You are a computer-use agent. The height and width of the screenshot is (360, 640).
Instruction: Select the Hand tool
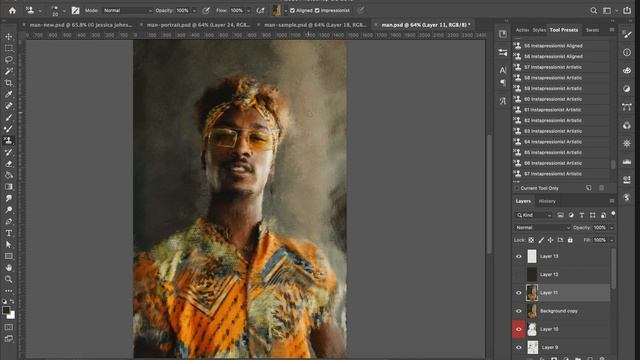pyautogui.click(x=9, y=268)
